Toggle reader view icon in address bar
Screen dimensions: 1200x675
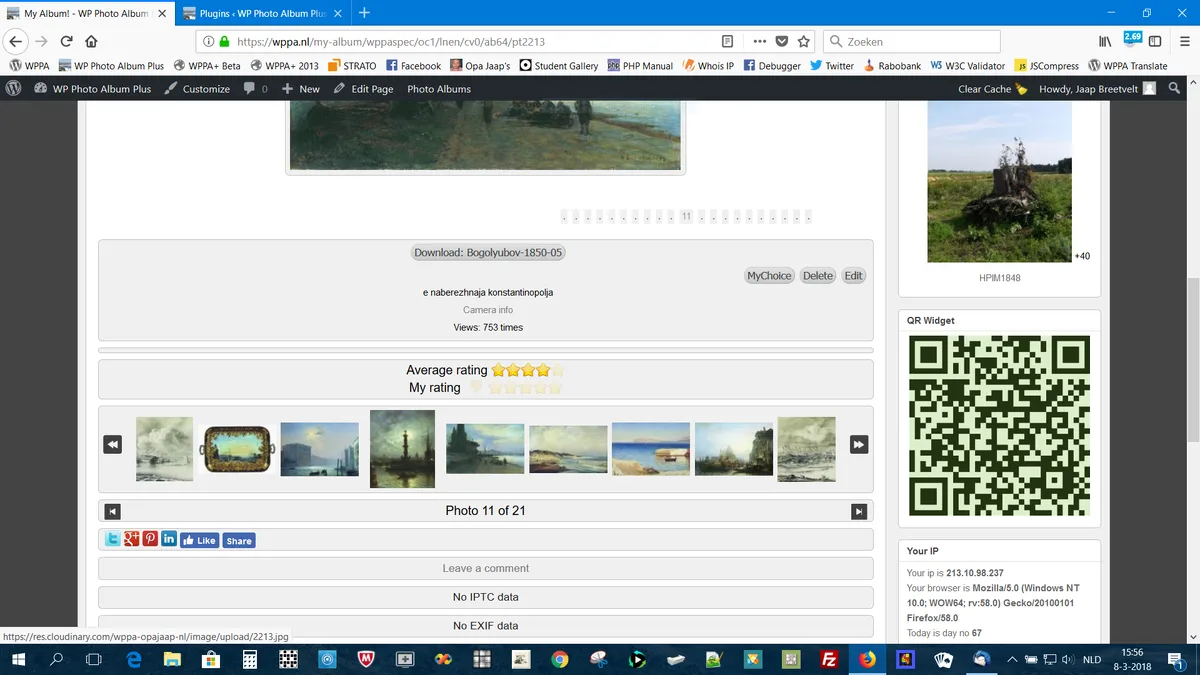pyautogui.click(x=728, y=42)
